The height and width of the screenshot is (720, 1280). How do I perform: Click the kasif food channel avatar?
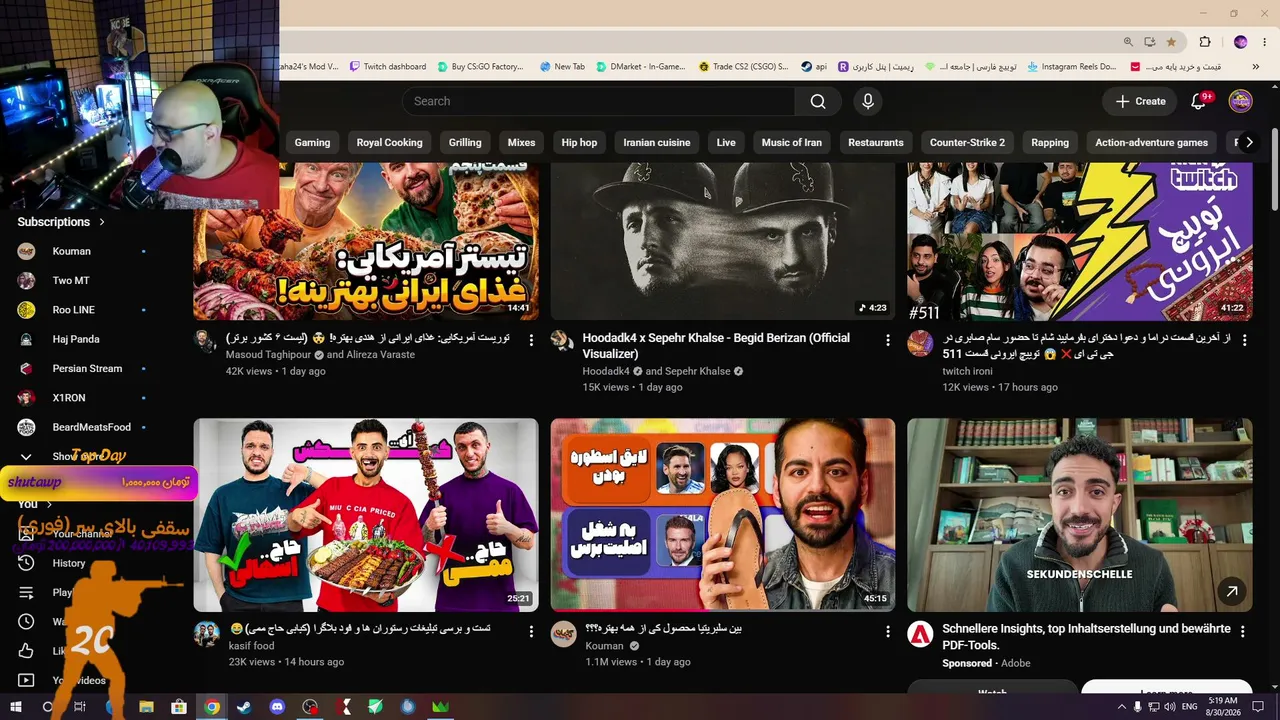[x=206, y=634]
